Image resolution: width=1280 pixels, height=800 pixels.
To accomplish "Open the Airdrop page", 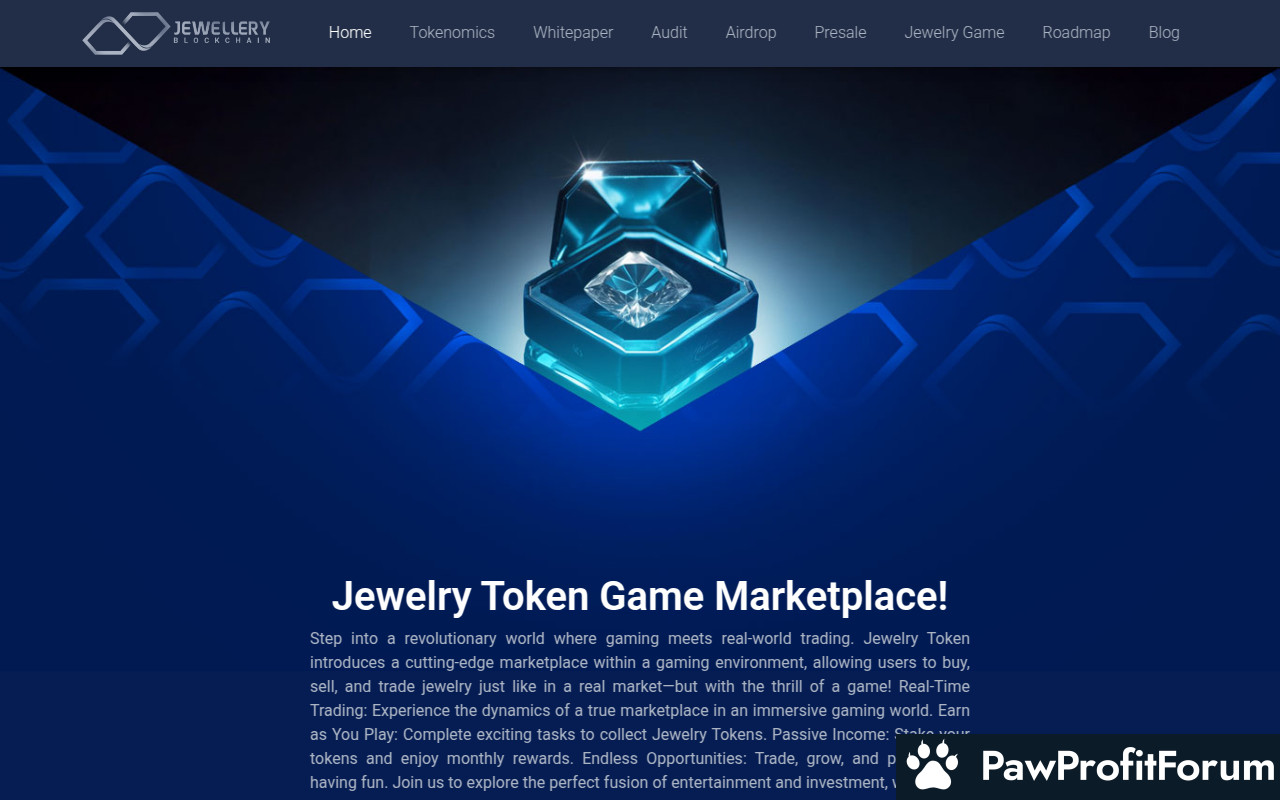I will click(x=751, y=32).
